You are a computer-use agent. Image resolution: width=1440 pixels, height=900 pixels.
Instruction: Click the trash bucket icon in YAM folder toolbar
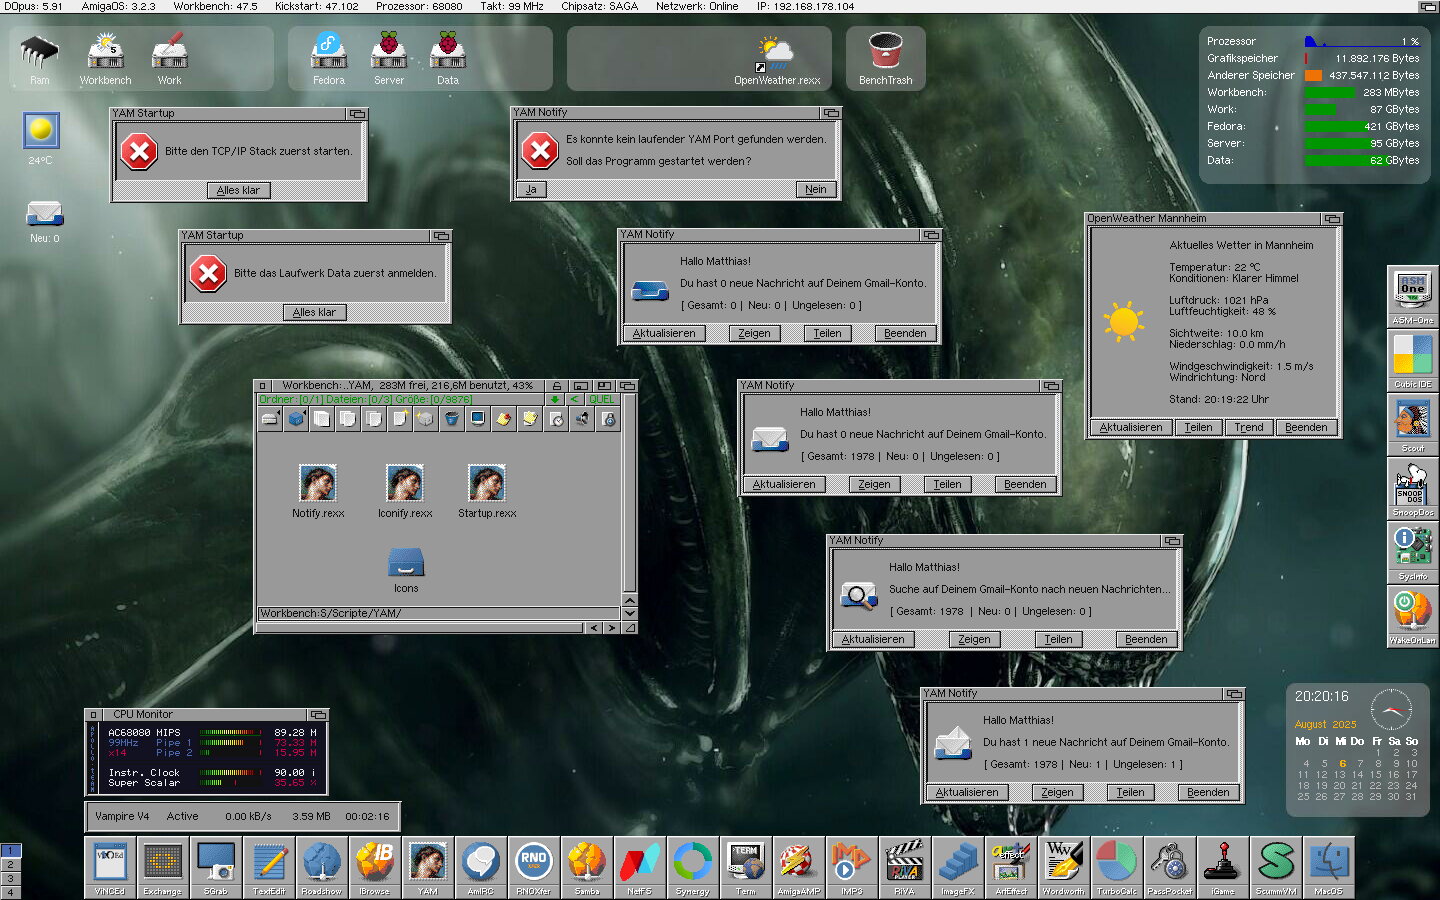coord(452,419)
